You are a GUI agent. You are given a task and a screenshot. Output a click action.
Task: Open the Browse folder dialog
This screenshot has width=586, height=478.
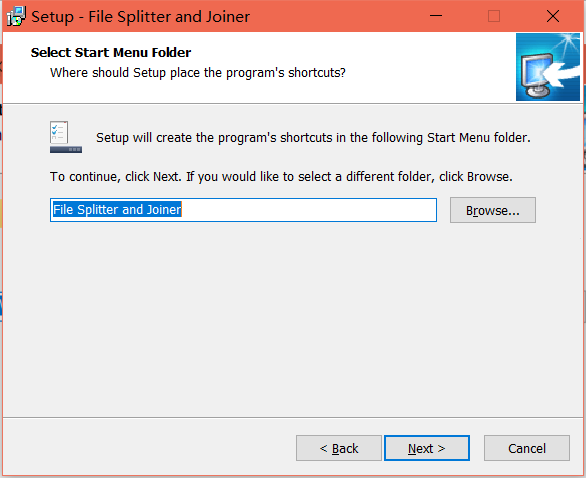493,210
